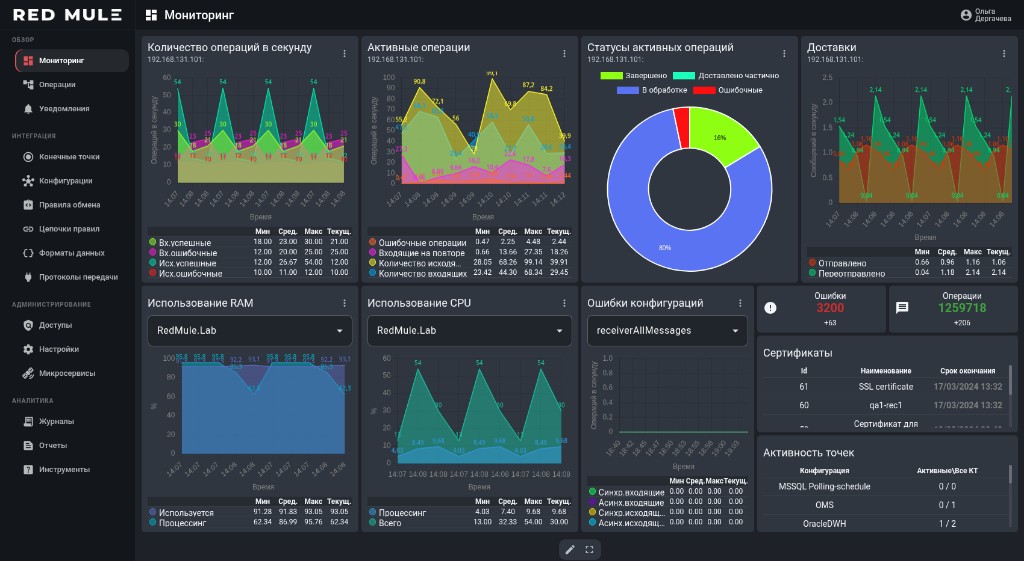Toggle В обработке legend entry
The width and height of the screenshot is (1024, 561).
click(x=652, y=90)
